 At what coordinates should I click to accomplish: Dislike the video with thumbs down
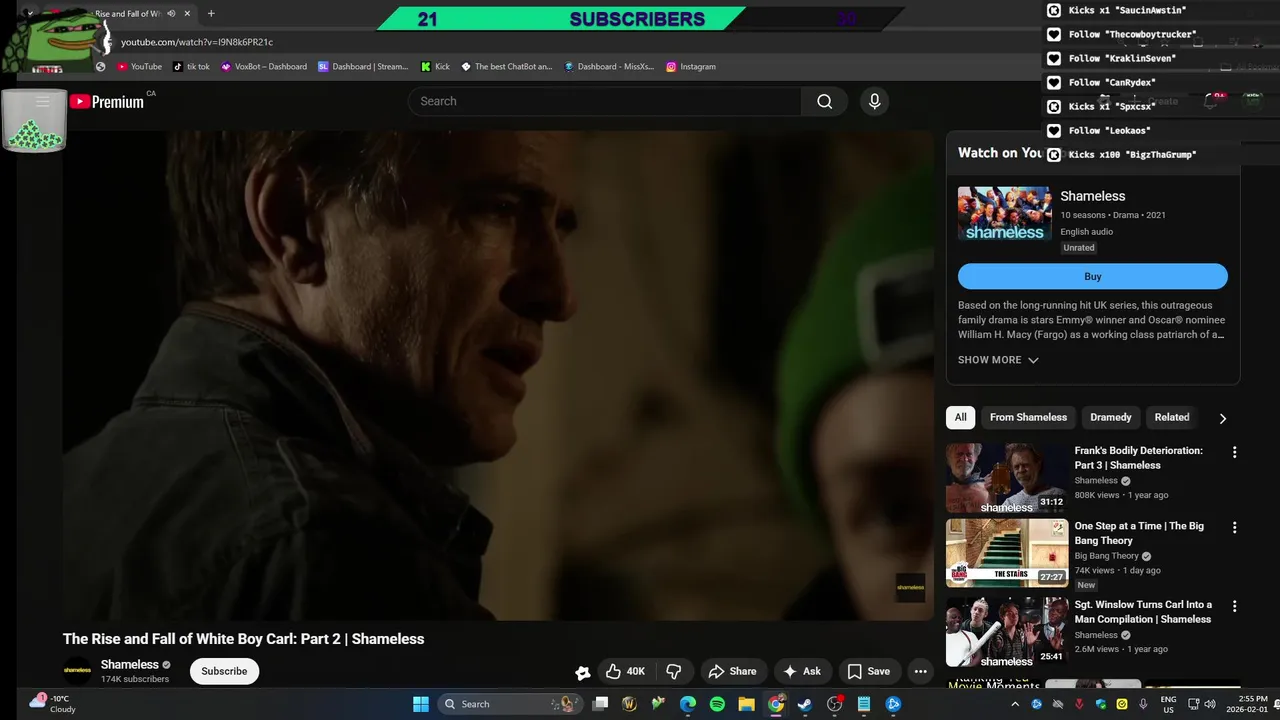(x=674, y=671)
